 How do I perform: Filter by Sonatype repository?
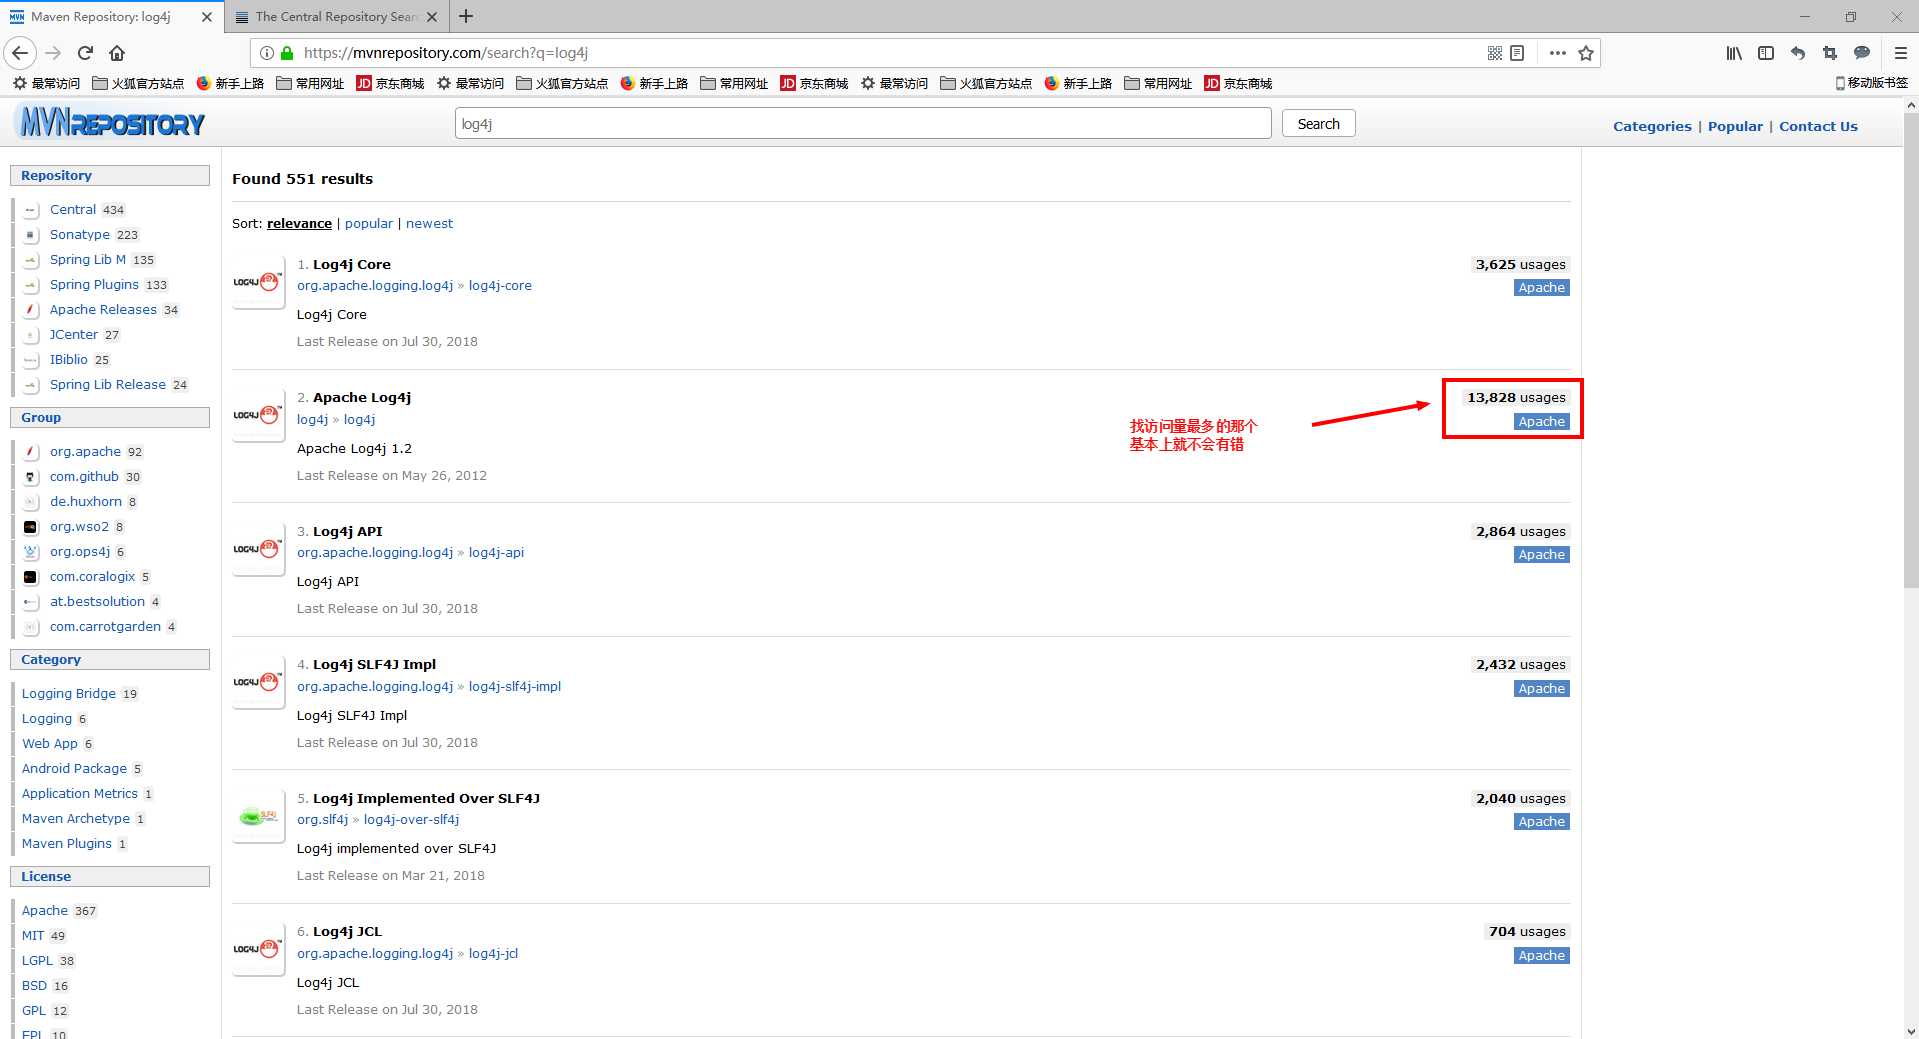click(80, 234)
